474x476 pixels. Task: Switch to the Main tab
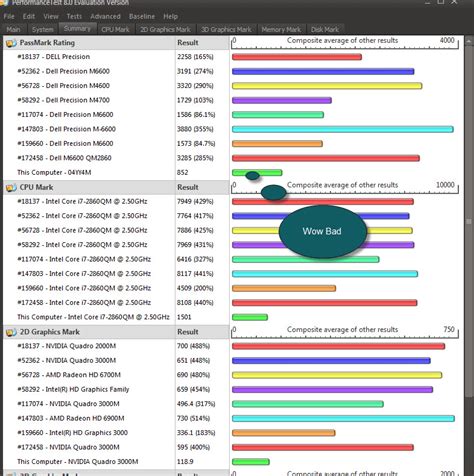pos(13,29)
